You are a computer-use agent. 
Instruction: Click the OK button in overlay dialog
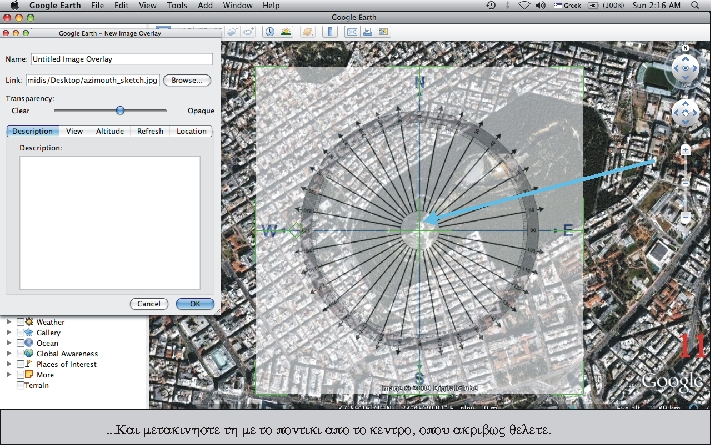[x=195, y=303]
